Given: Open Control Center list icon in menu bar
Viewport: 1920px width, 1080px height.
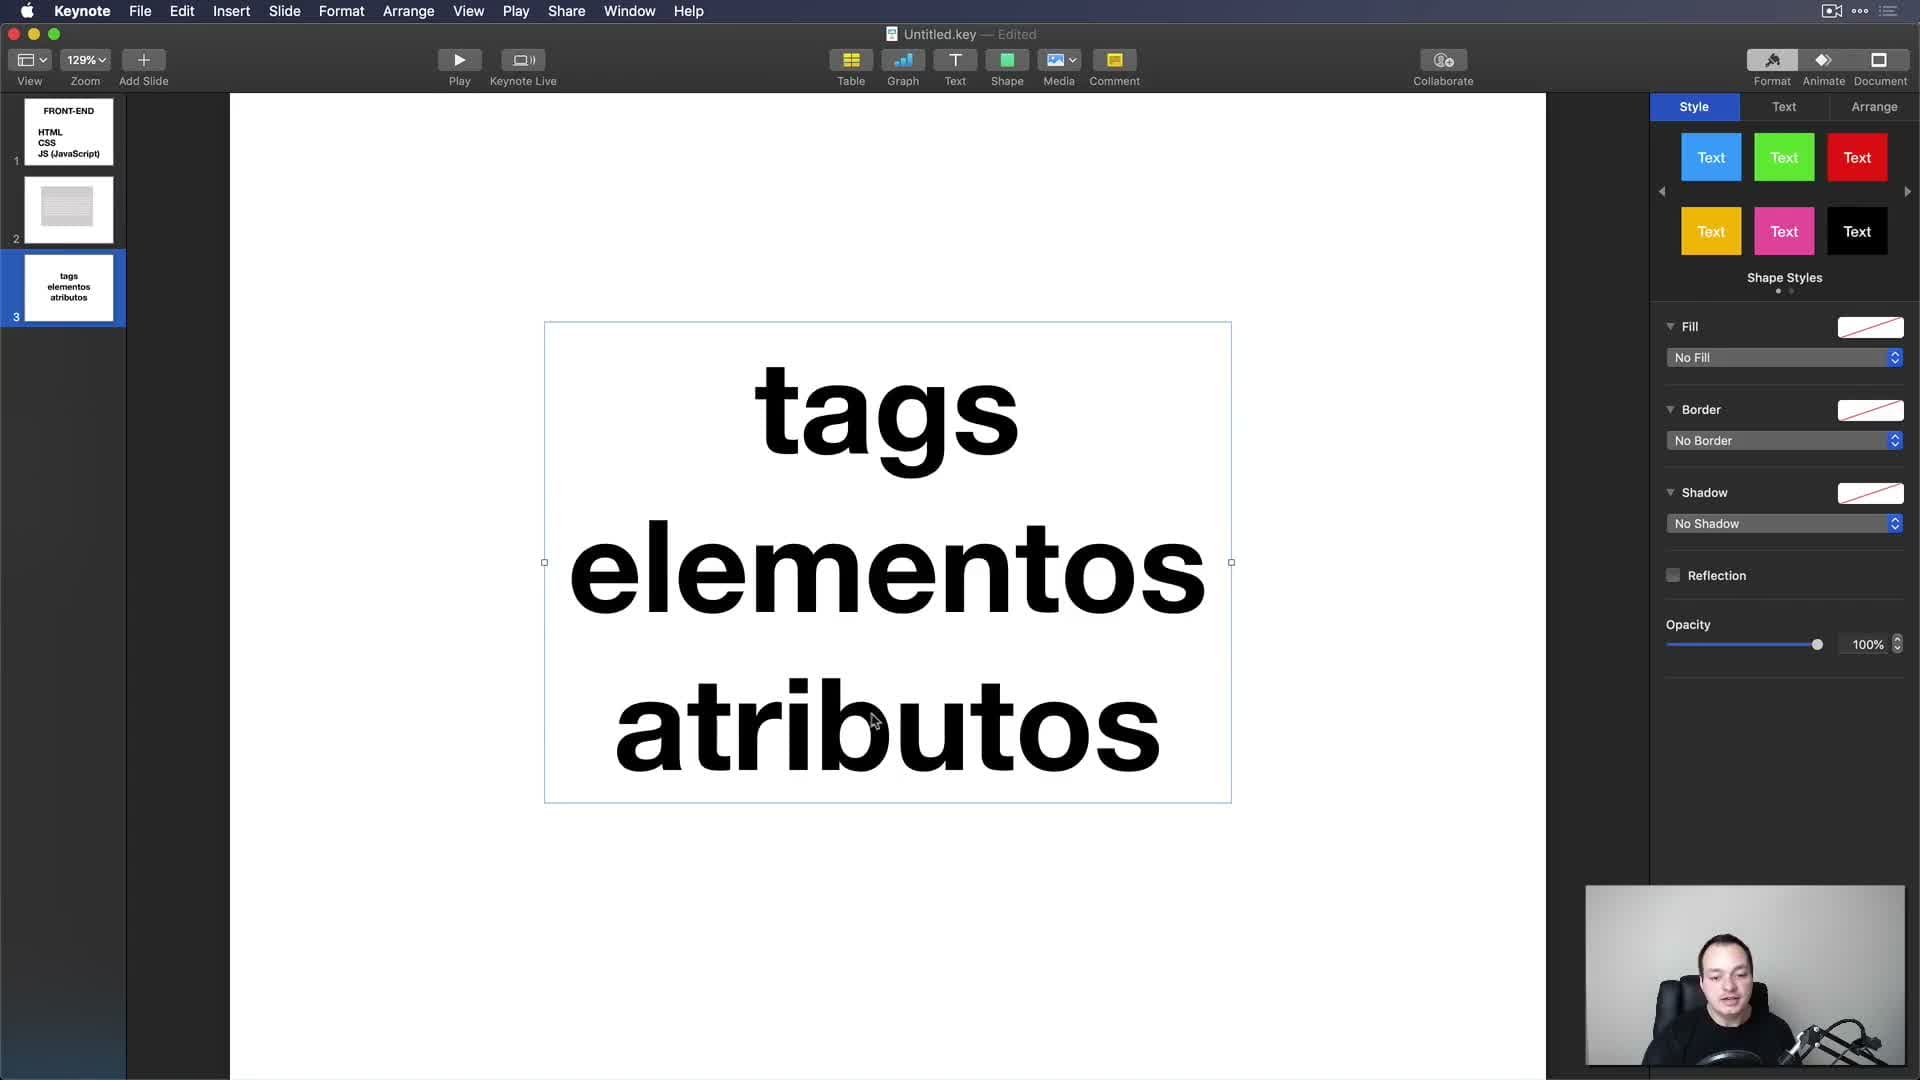Looking at the screenshot, I should [1888, 11].
